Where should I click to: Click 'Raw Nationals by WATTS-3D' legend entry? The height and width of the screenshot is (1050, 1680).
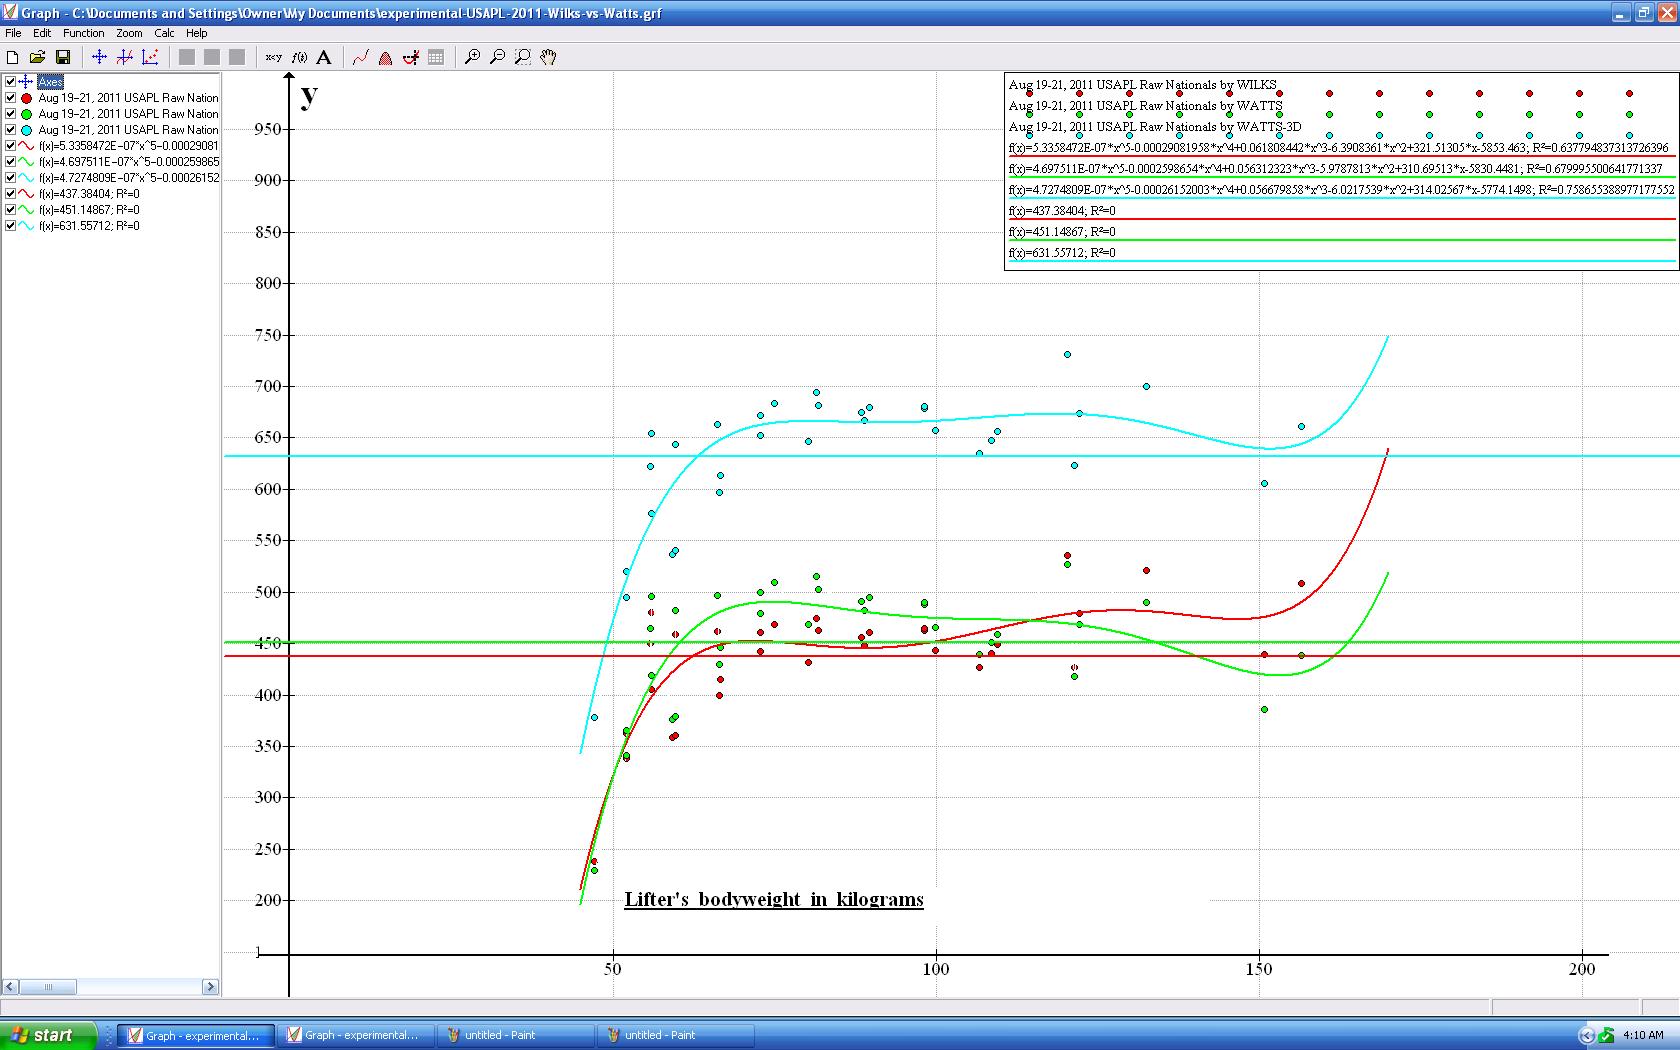[x=1155, y=127]
